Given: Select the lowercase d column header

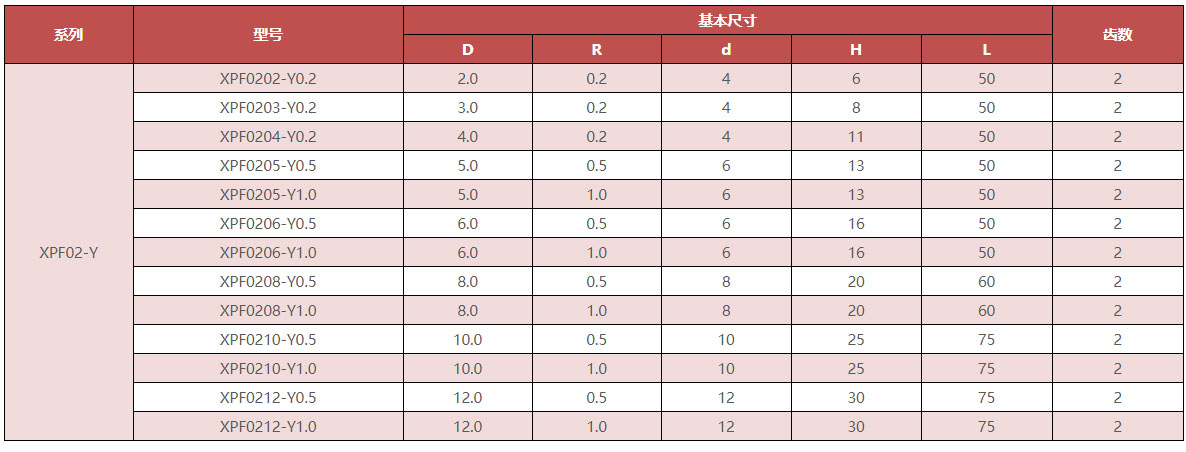Looking at the screenshot, I should click(727, 49).
